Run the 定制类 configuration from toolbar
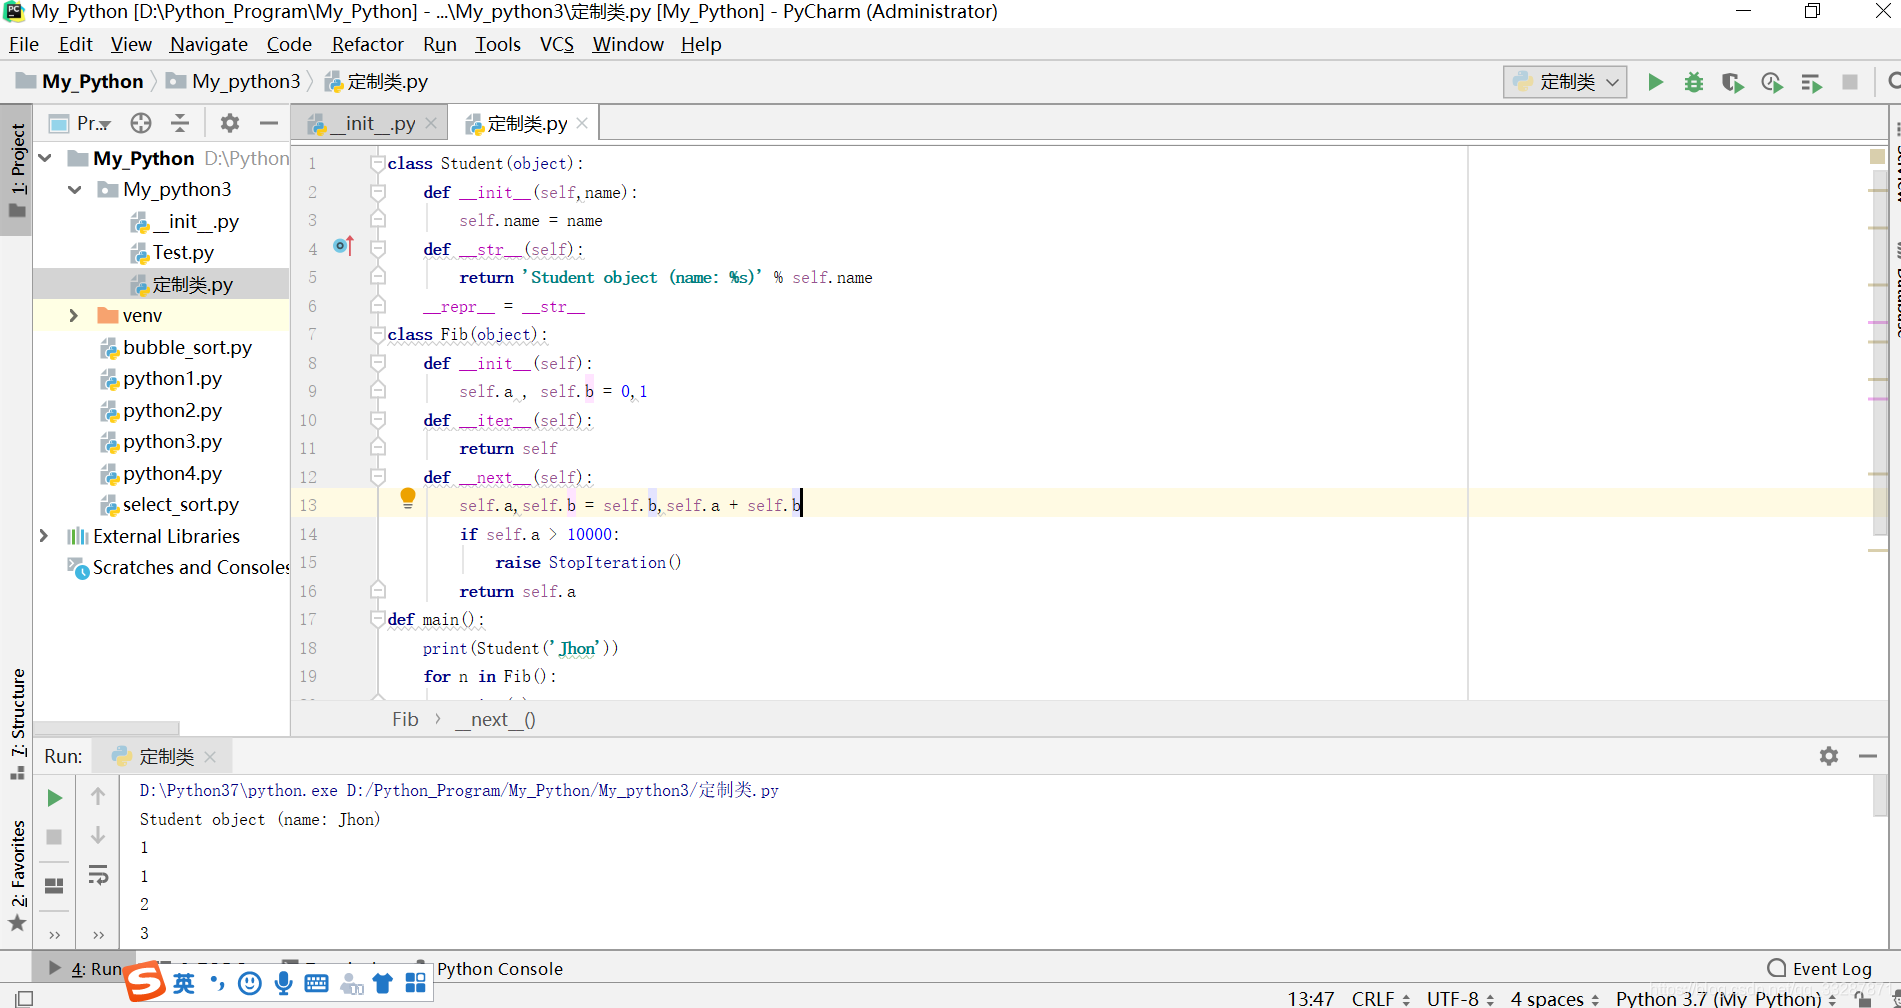Screen dimensions: 1901x1008 pos(1655,82)
